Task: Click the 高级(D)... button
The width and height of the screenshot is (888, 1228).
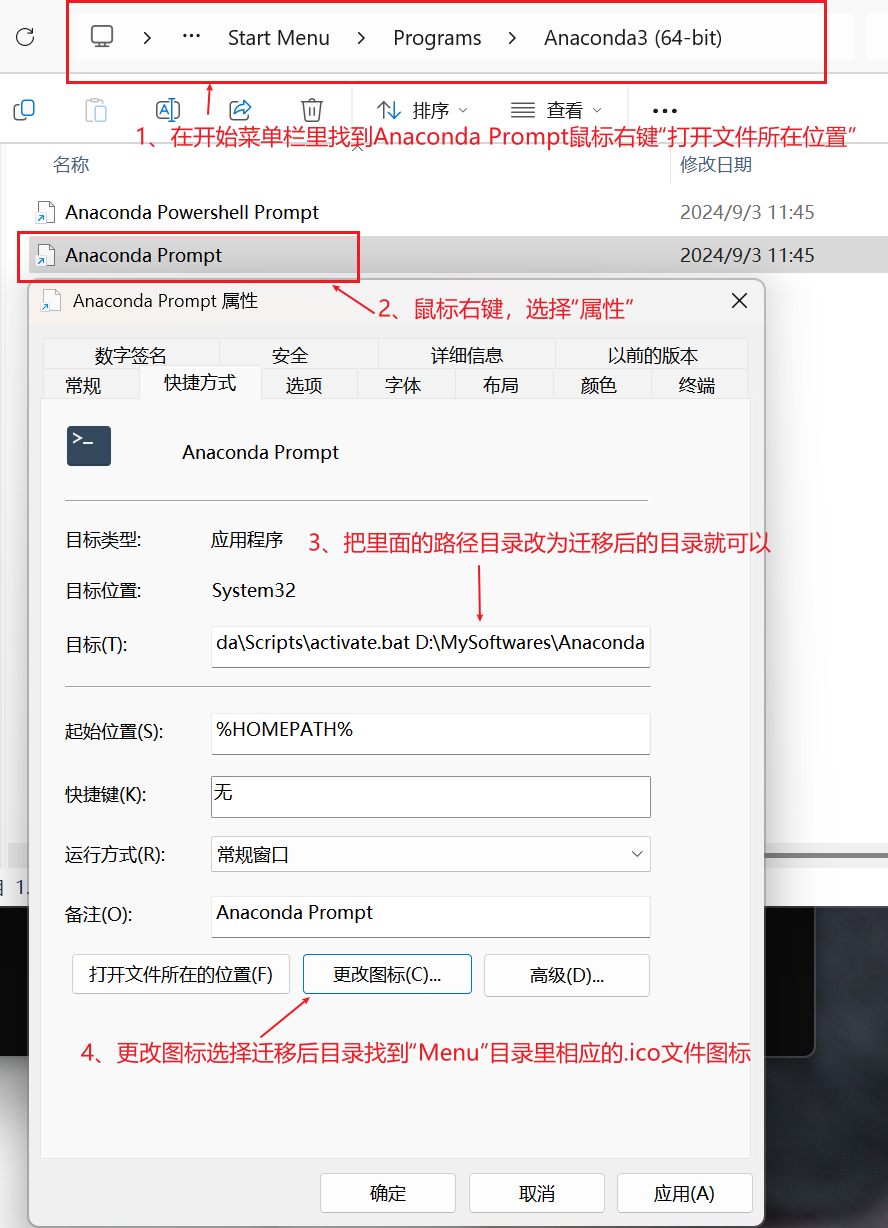Action: (x=567, y=975)
